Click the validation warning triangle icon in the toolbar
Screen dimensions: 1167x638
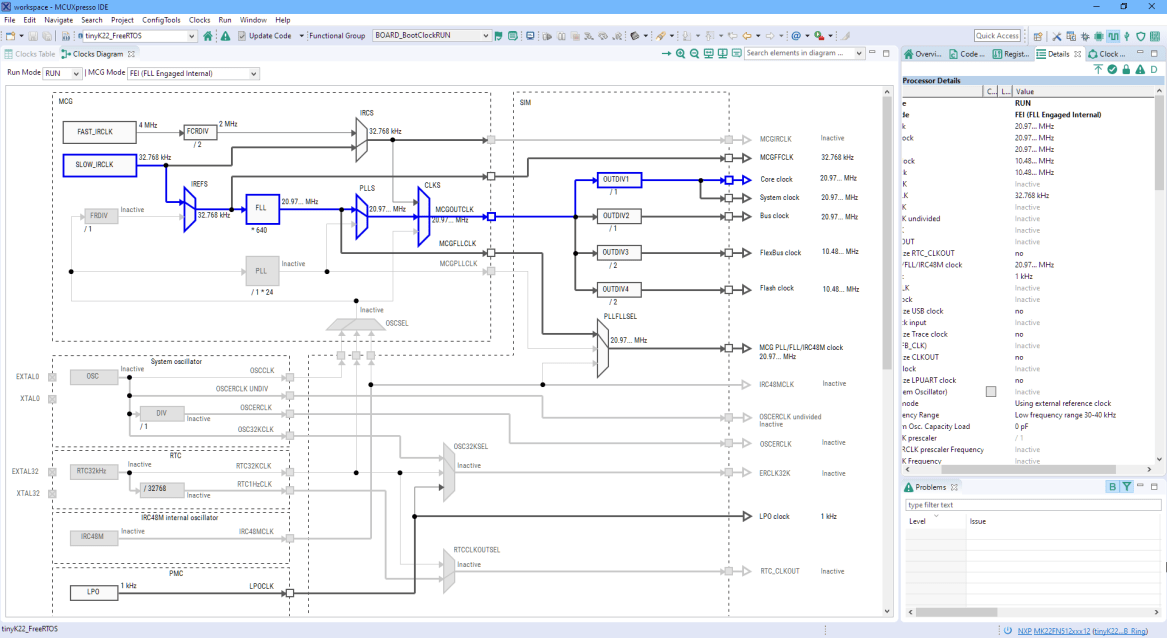coord(226,33)
